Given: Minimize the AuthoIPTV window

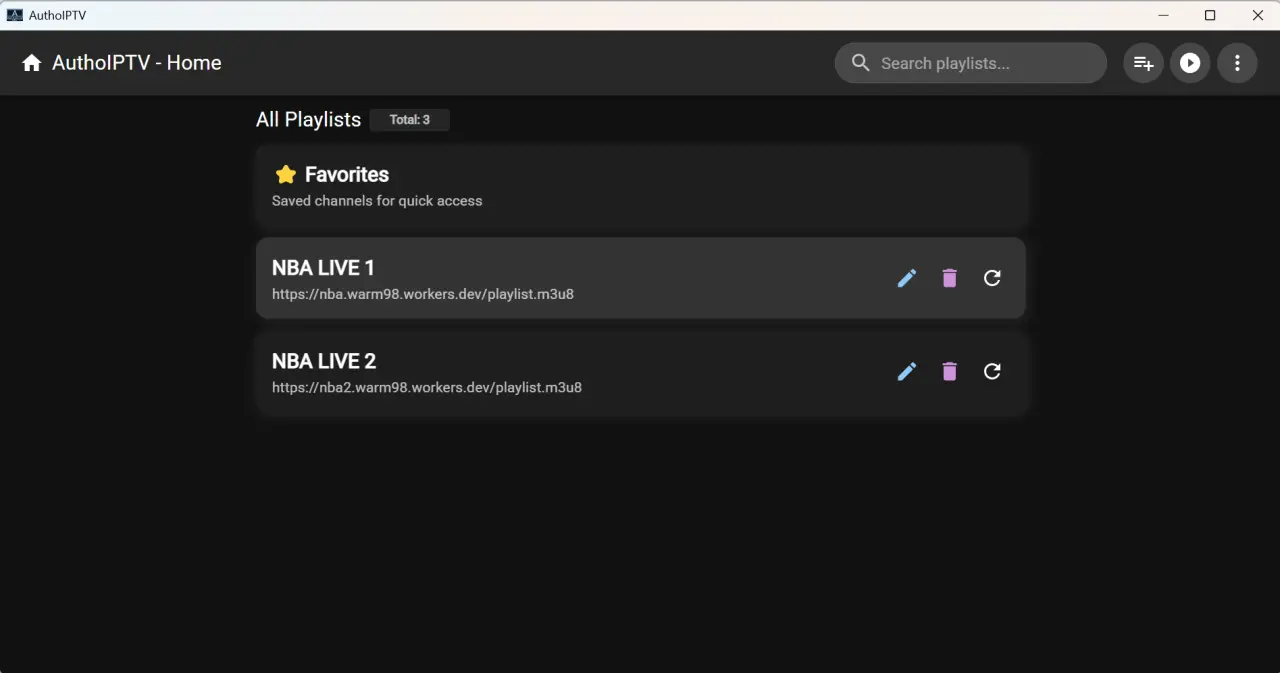Looking at the screenshot, I should click(x=1163, y=15).
